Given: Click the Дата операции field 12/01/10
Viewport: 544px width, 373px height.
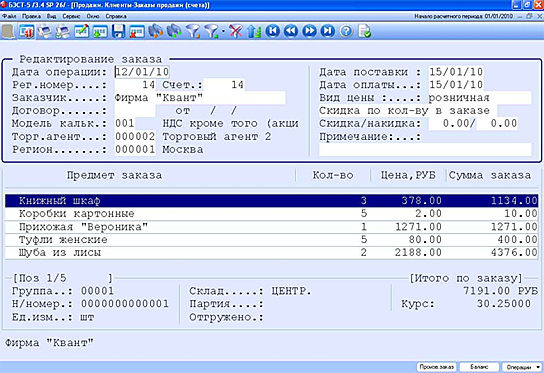Looking at the screenshot, I should coord(142,72).
